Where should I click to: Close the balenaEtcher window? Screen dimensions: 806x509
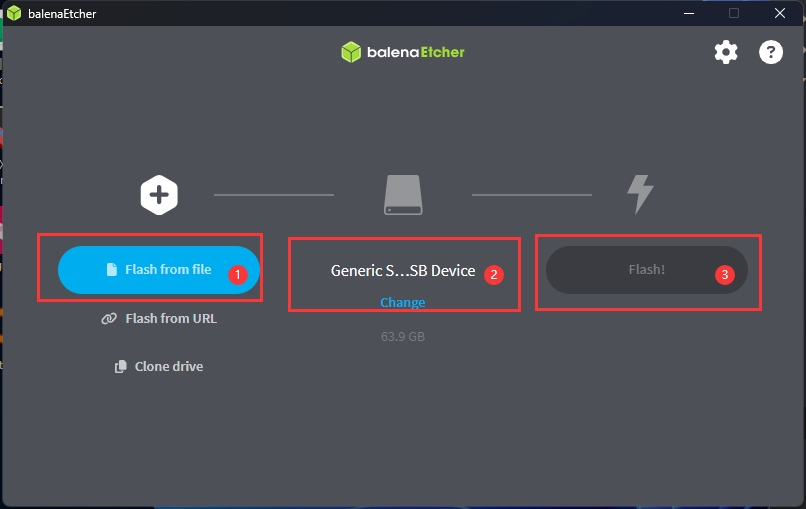pyautogui.click(x=779, y=13)
